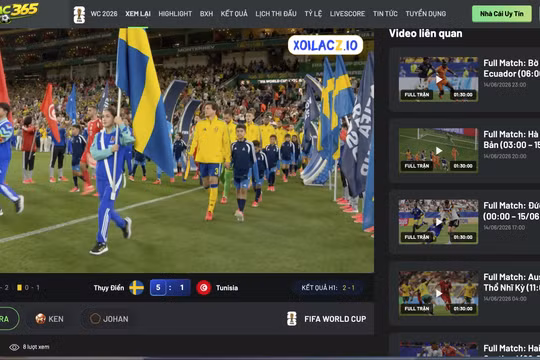Click the site logo with soccer ball
540x360 pixels.
tap(19, 13)
